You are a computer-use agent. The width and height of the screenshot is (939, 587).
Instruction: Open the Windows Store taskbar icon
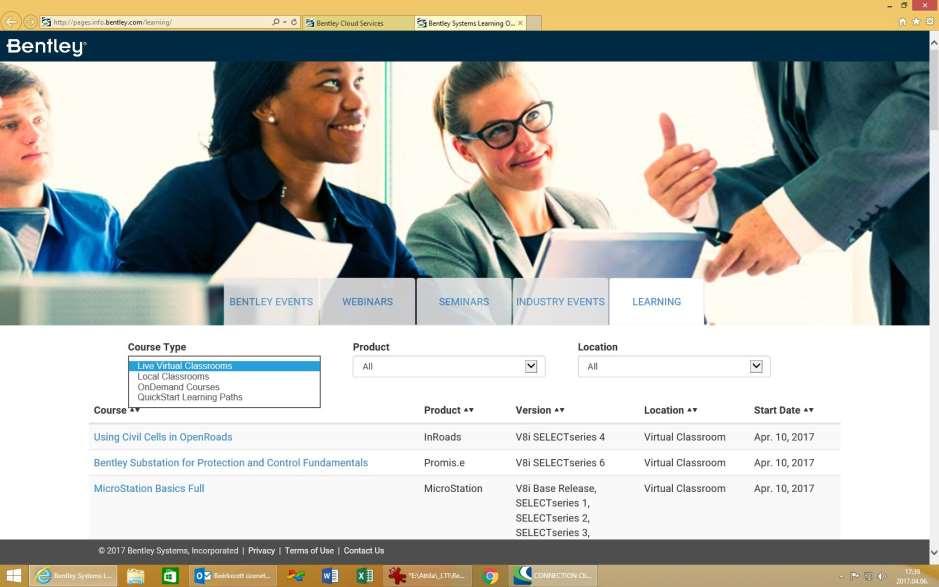pos(171,576)
